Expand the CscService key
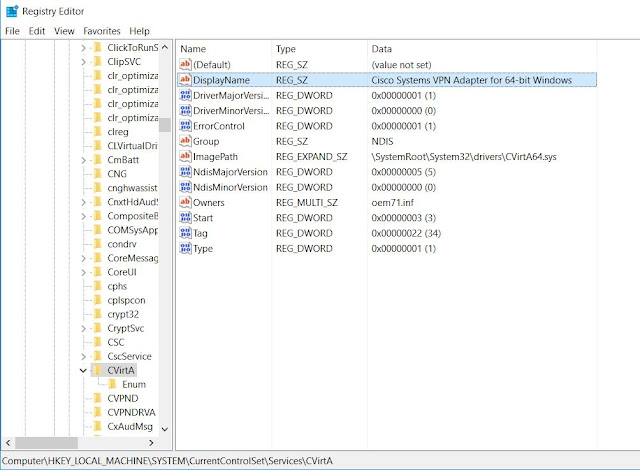Image resolution: width=640 pixels, height=470 pixels. click(83, 357)
